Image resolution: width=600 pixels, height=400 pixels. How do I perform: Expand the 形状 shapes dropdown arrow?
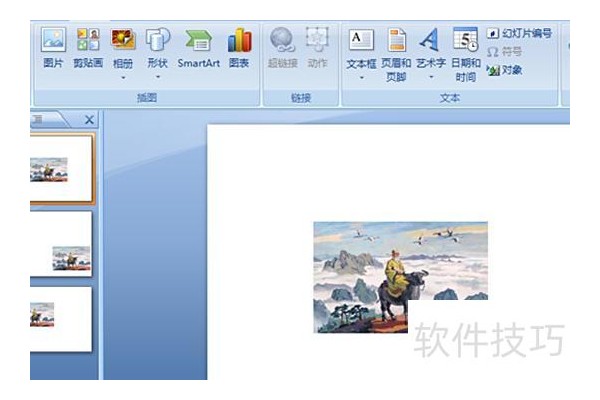point(158,77)
